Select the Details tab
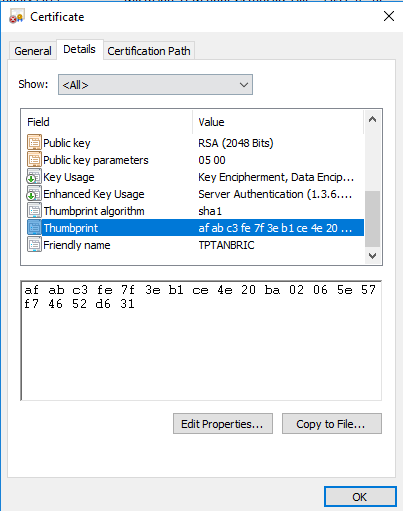Viewport: 403px width, 511px height. click(79, 49)
